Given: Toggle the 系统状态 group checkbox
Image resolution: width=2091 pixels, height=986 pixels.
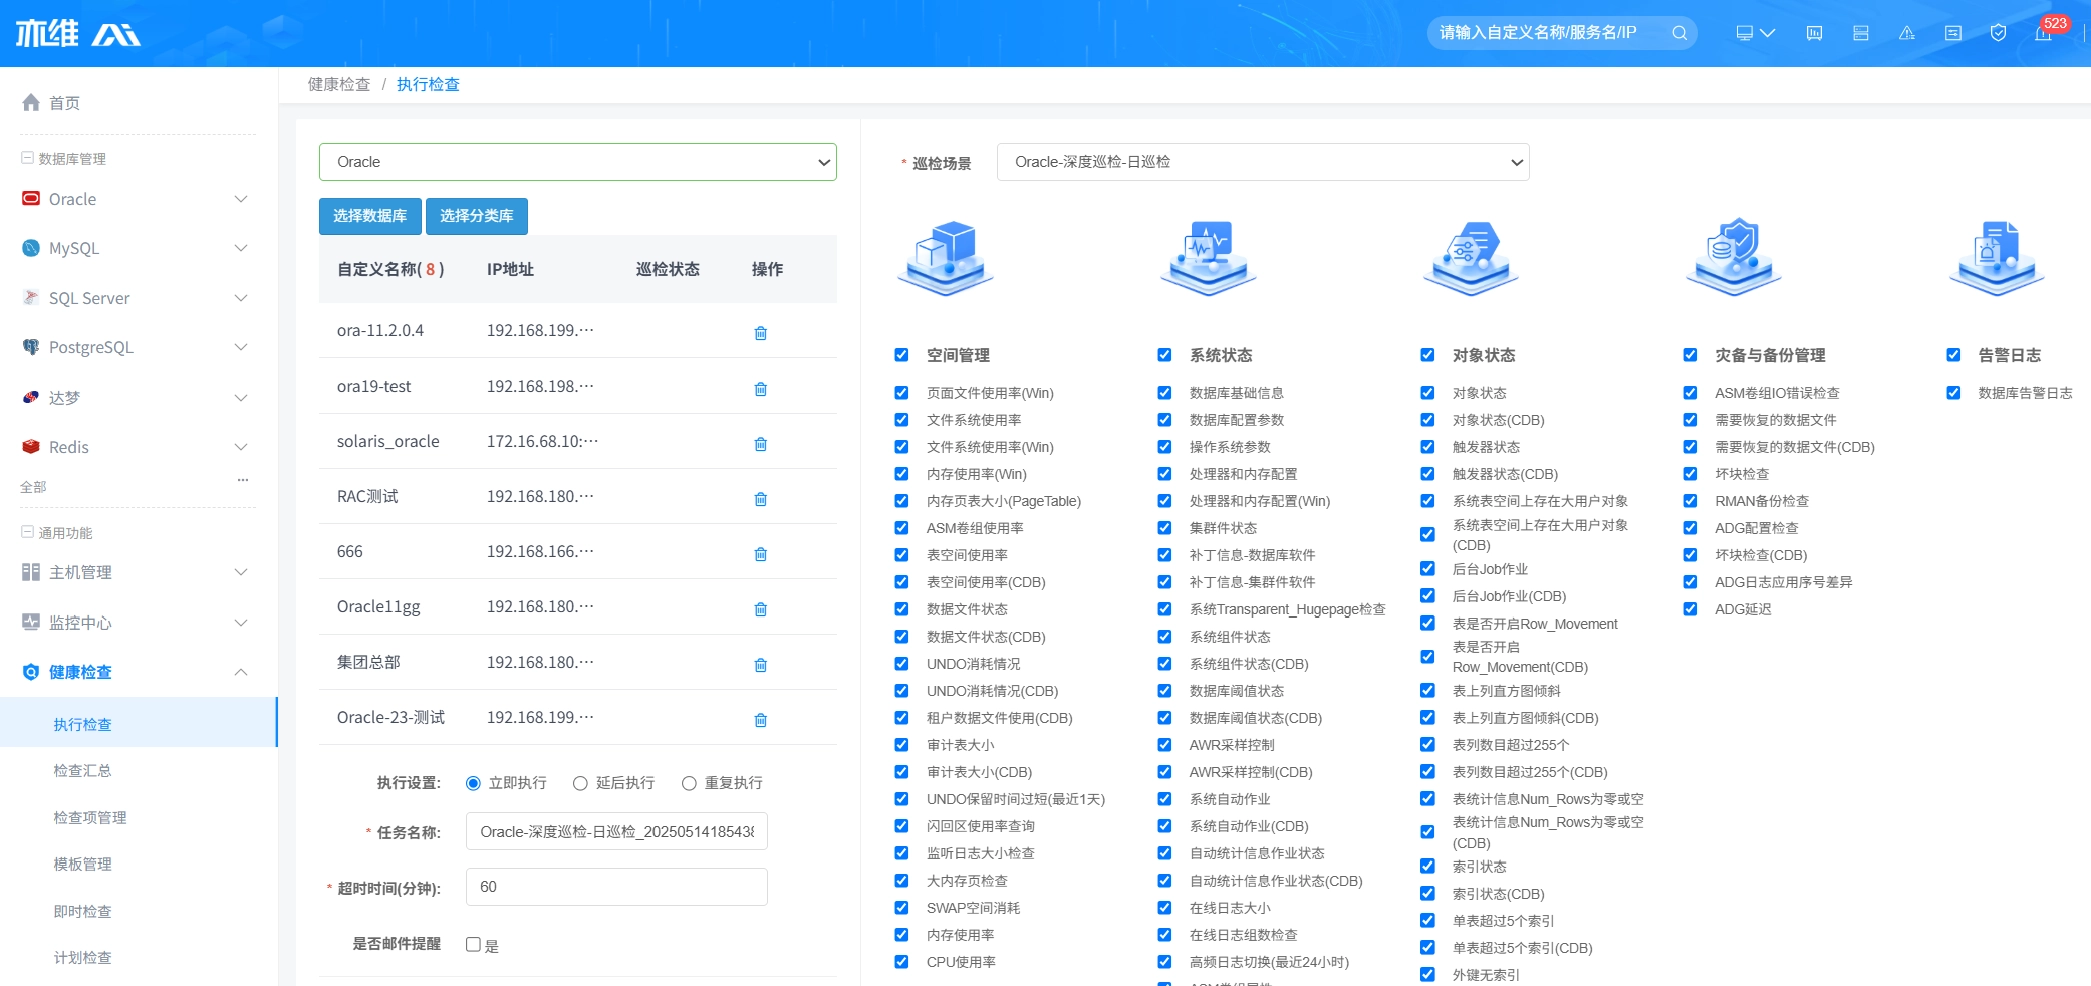Looking at the screenshot, I should 1164,355.
